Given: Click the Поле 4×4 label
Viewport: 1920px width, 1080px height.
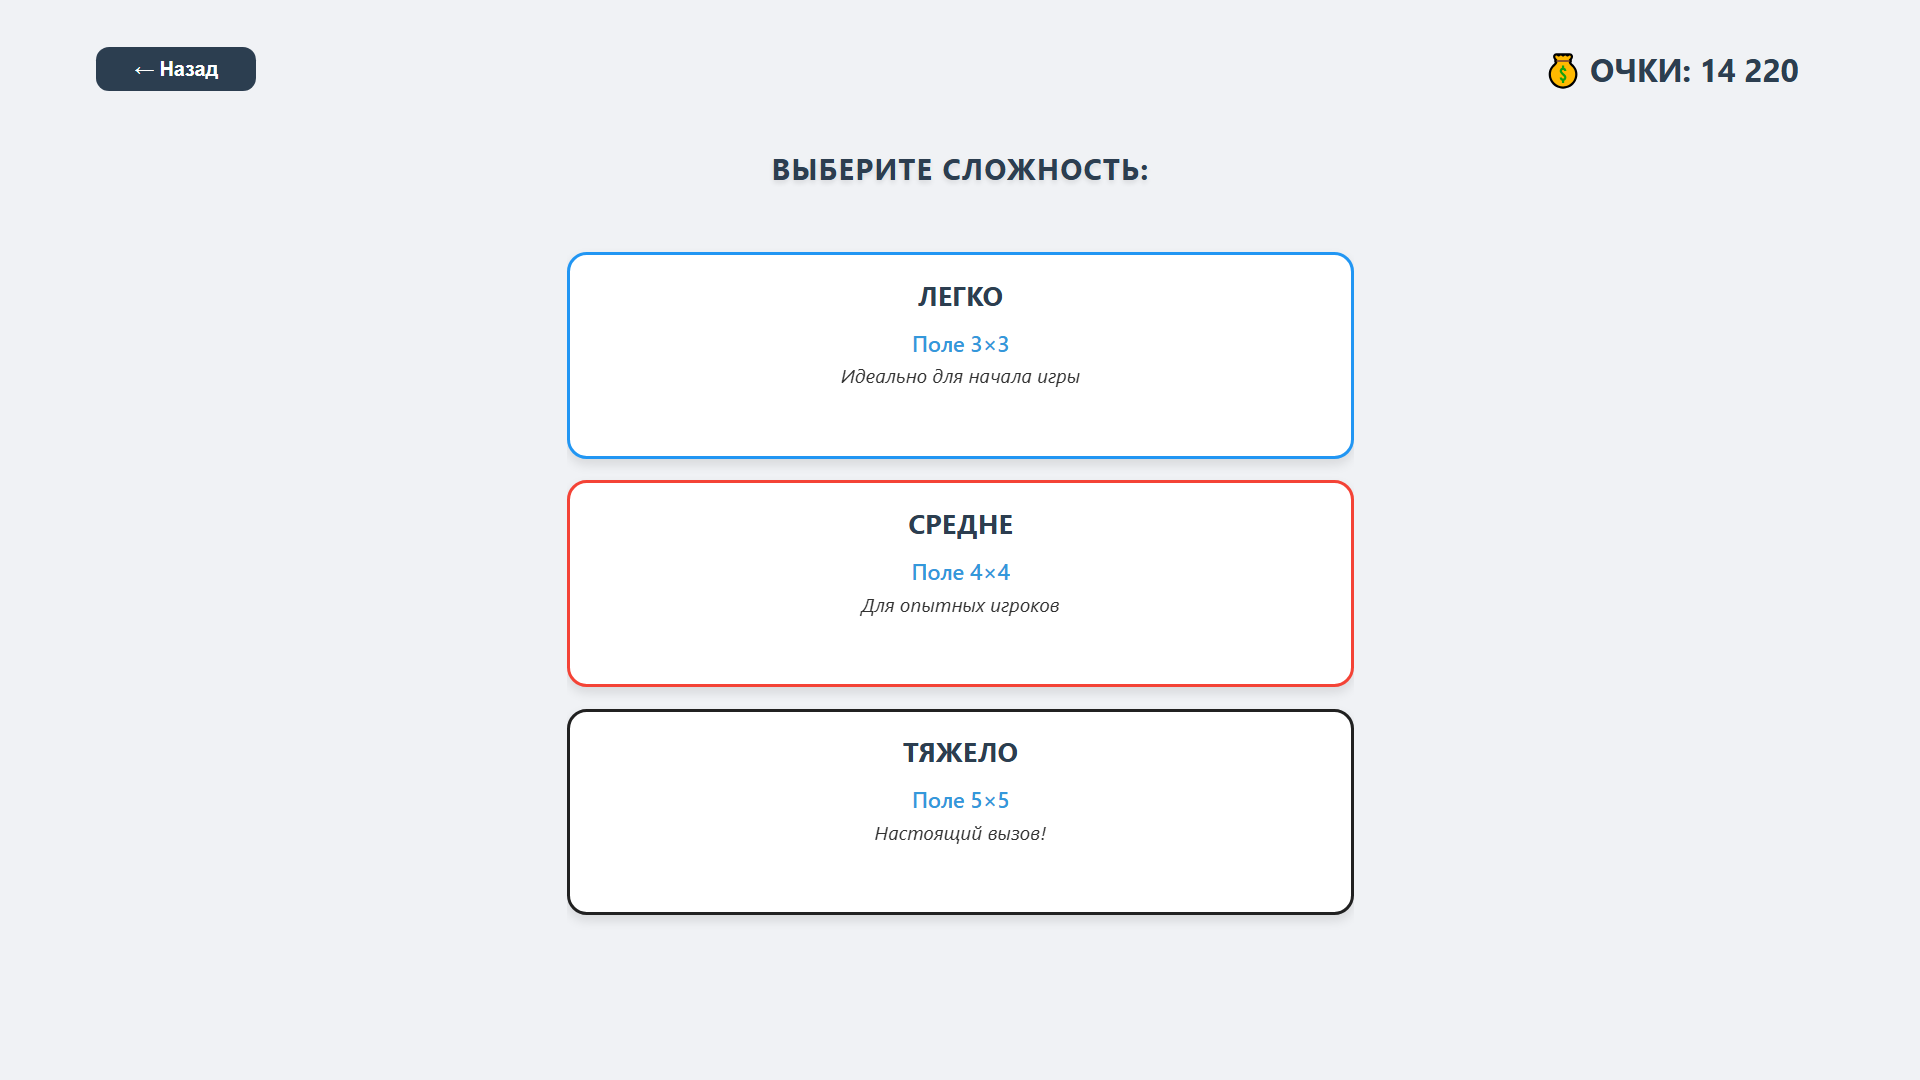Looking at the screenshot, I should [x=960, y=572].
